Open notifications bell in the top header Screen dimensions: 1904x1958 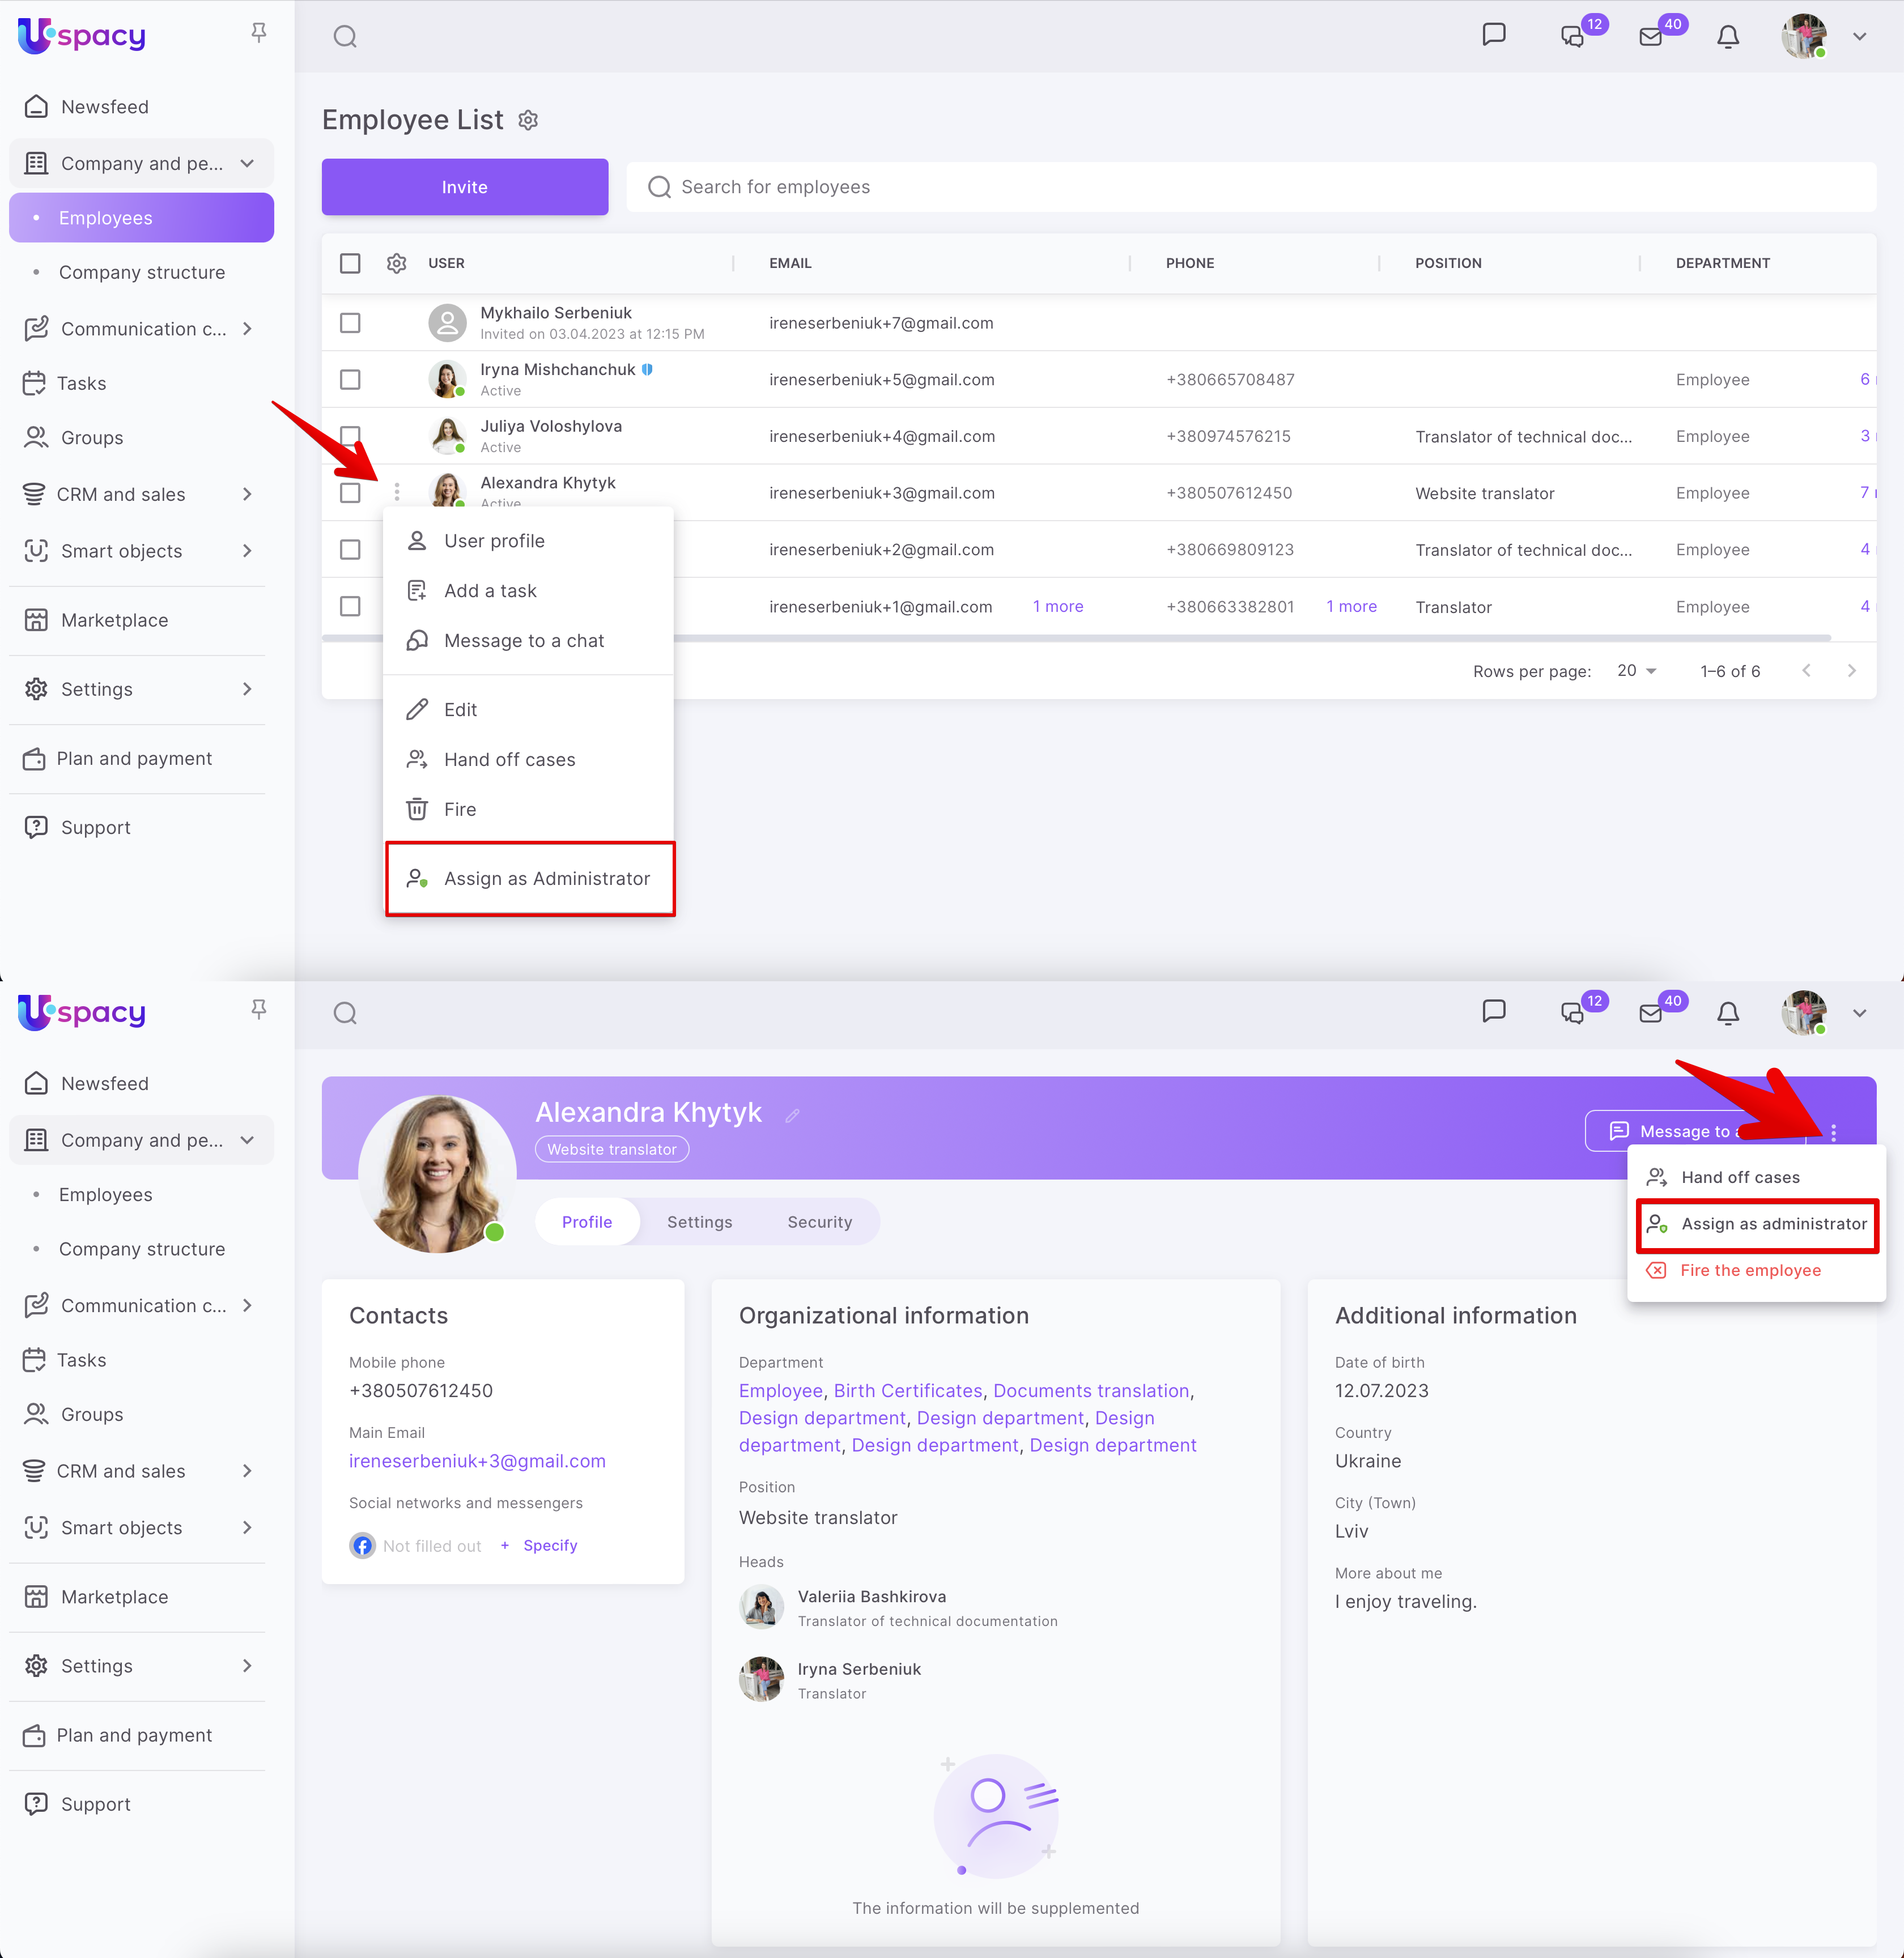[1728, 37]
